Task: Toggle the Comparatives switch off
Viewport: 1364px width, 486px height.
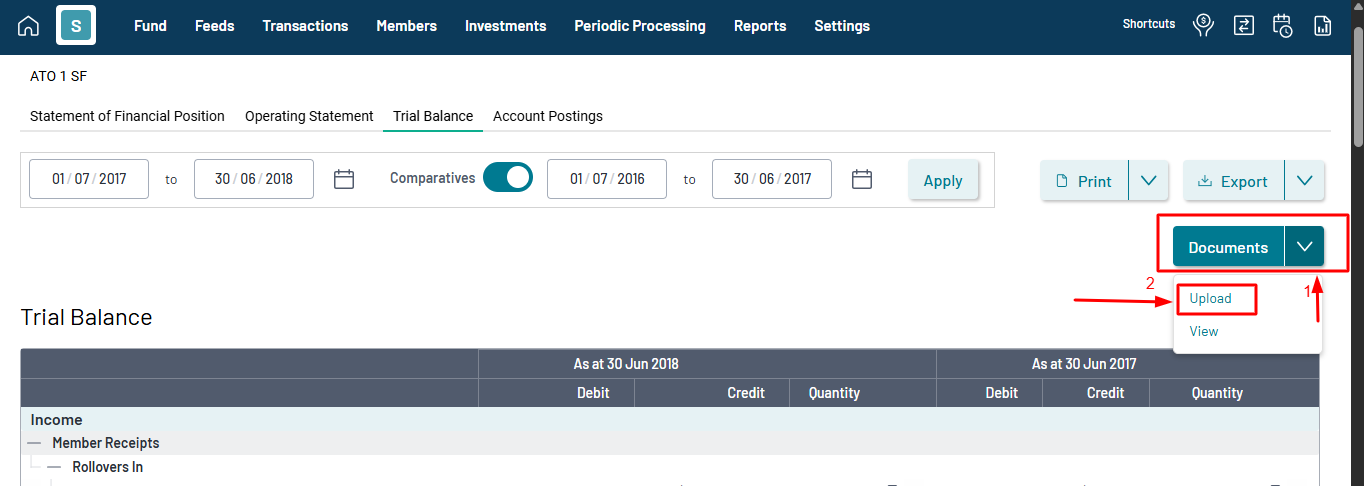Action: click(x=508, y=178)
